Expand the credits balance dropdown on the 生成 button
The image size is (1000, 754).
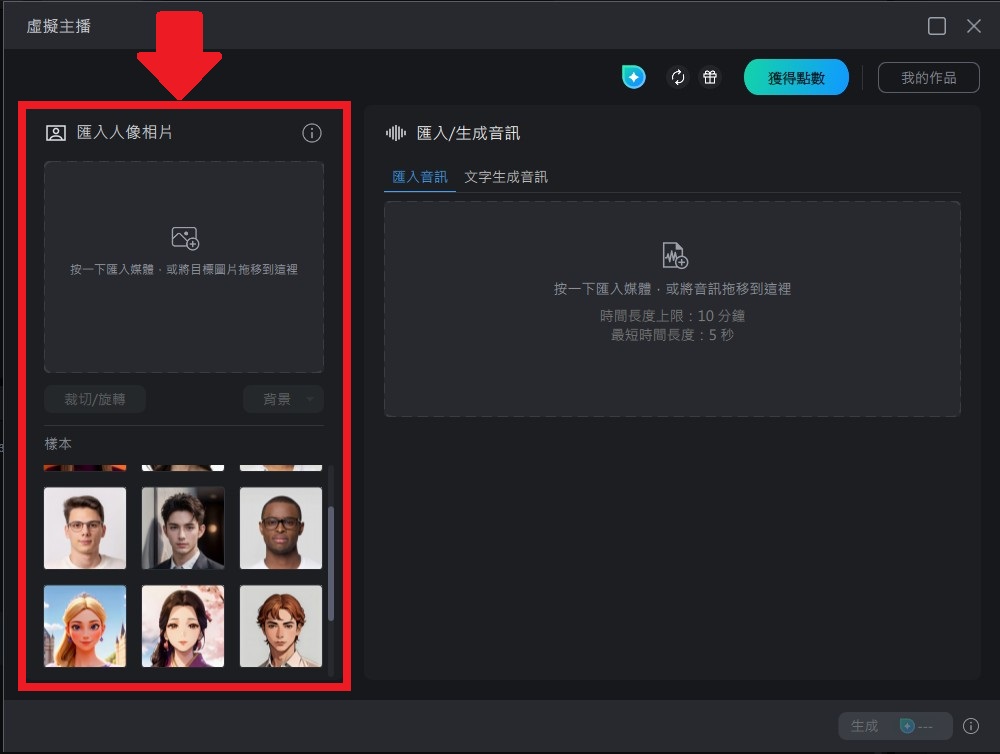925,726
